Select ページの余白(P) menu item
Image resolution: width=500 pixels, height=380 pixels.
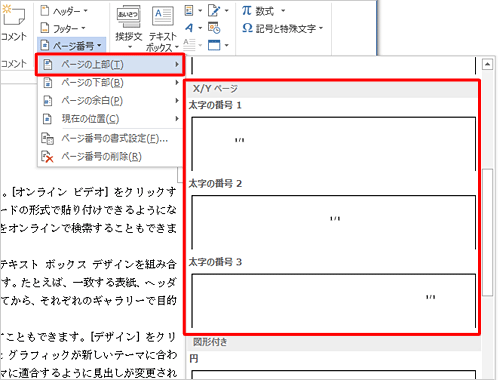(x=110, y=101)
